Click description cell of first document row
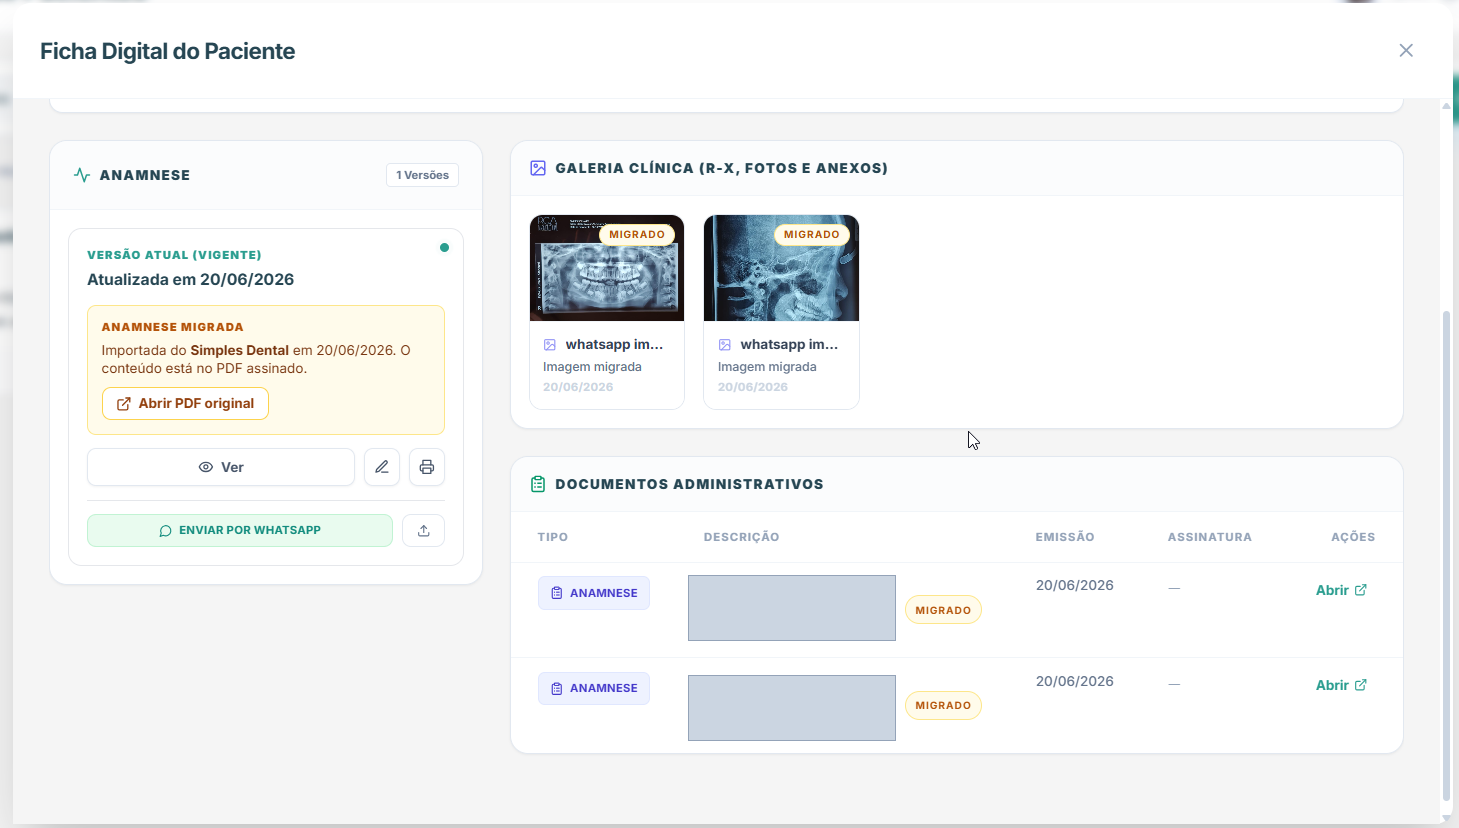Viewport: 1459px width, 828px height. point(792,608)
